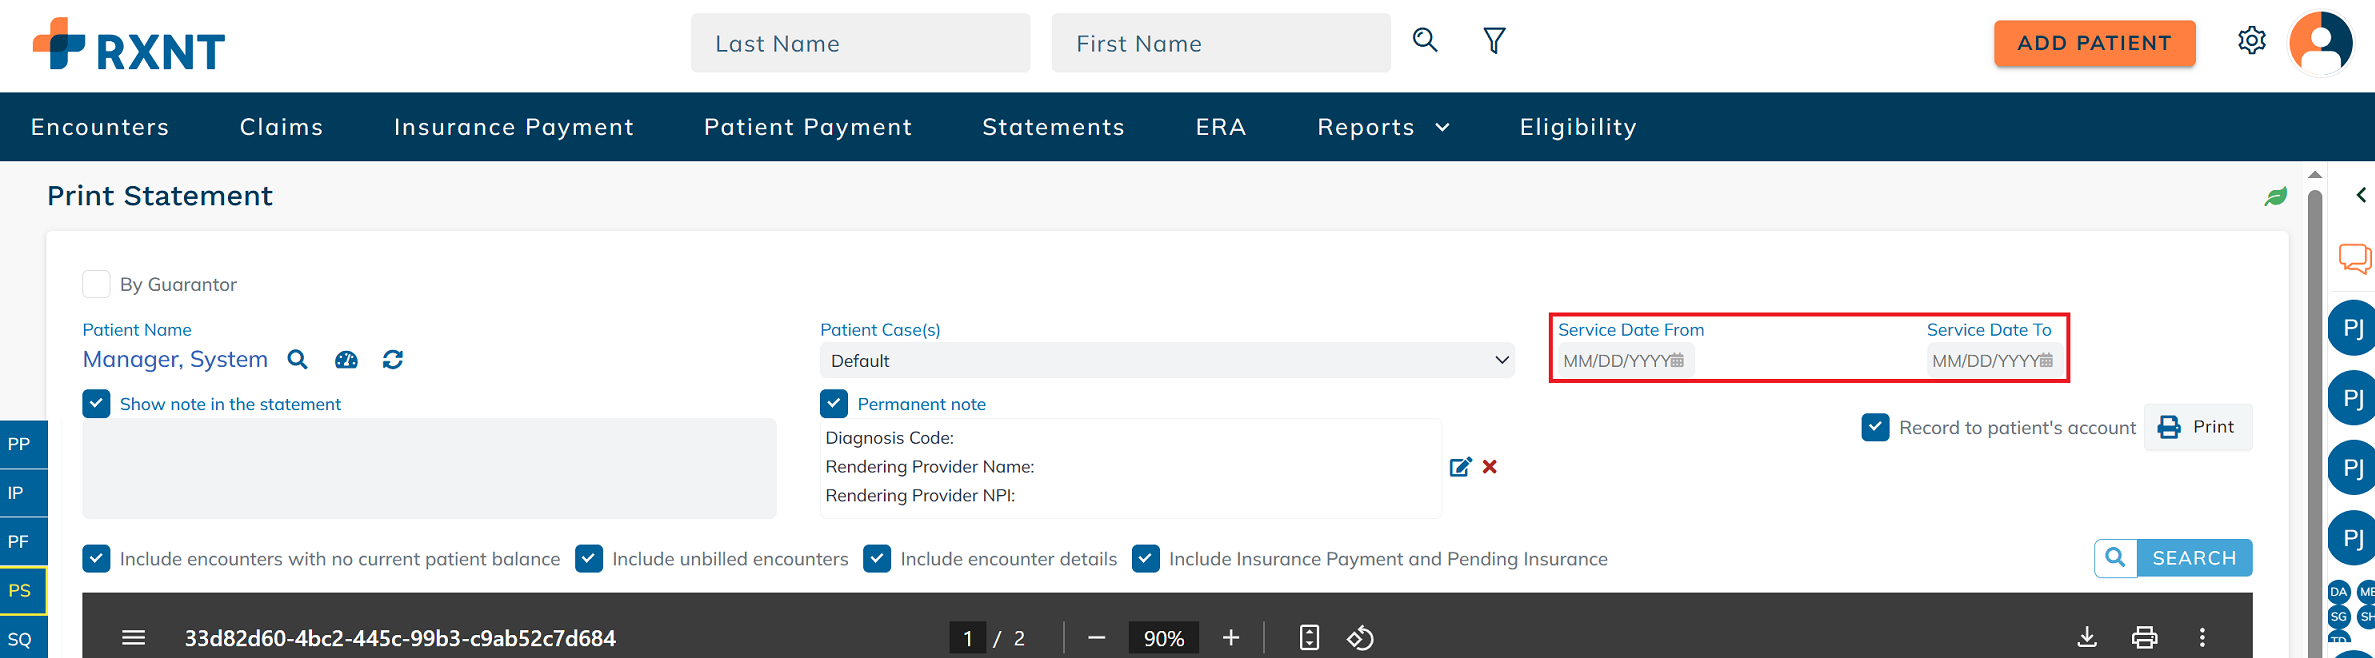Click the patient search magnifier icon in header

1425,41
